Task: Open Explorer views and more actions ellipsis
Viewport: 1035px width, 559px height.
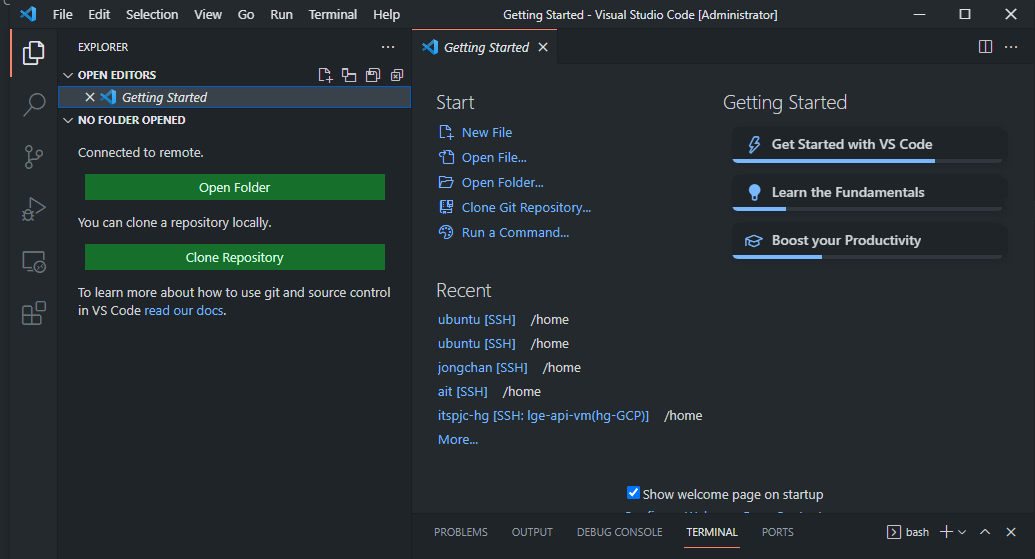Action: [x=388, y=47]
